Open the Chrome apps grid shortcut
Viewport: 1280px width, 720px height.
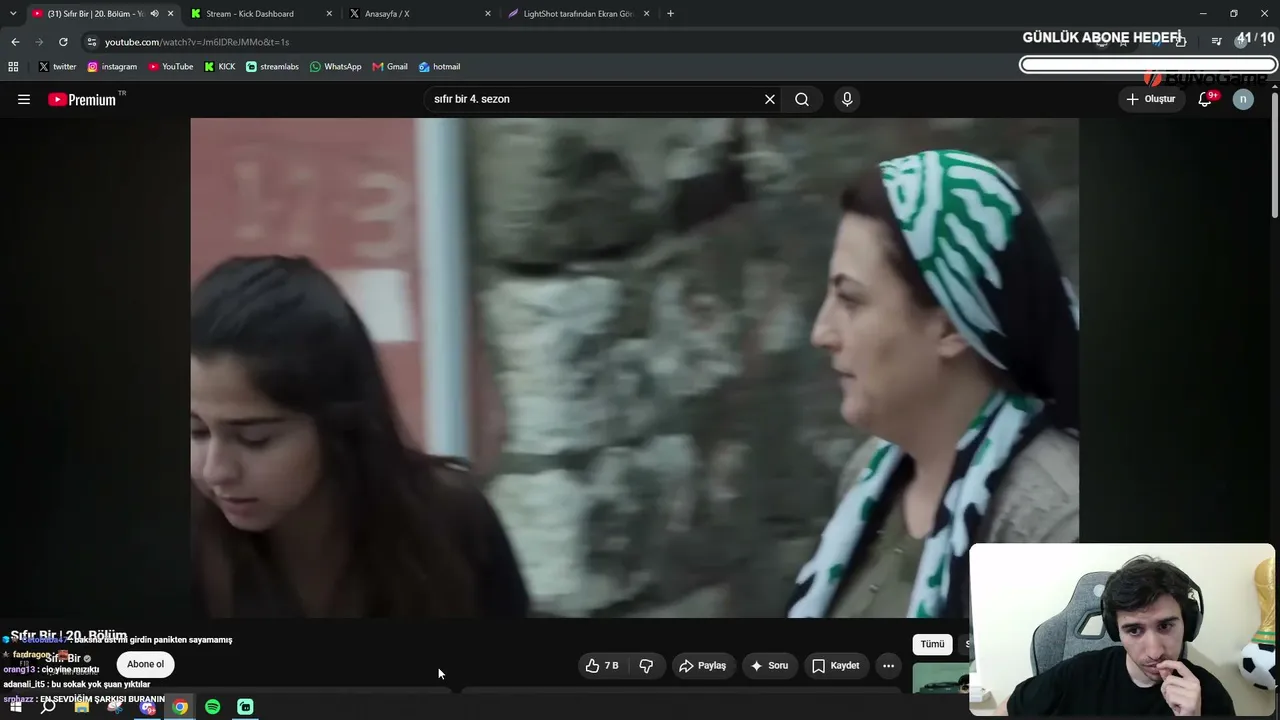[x=13, y=67]
